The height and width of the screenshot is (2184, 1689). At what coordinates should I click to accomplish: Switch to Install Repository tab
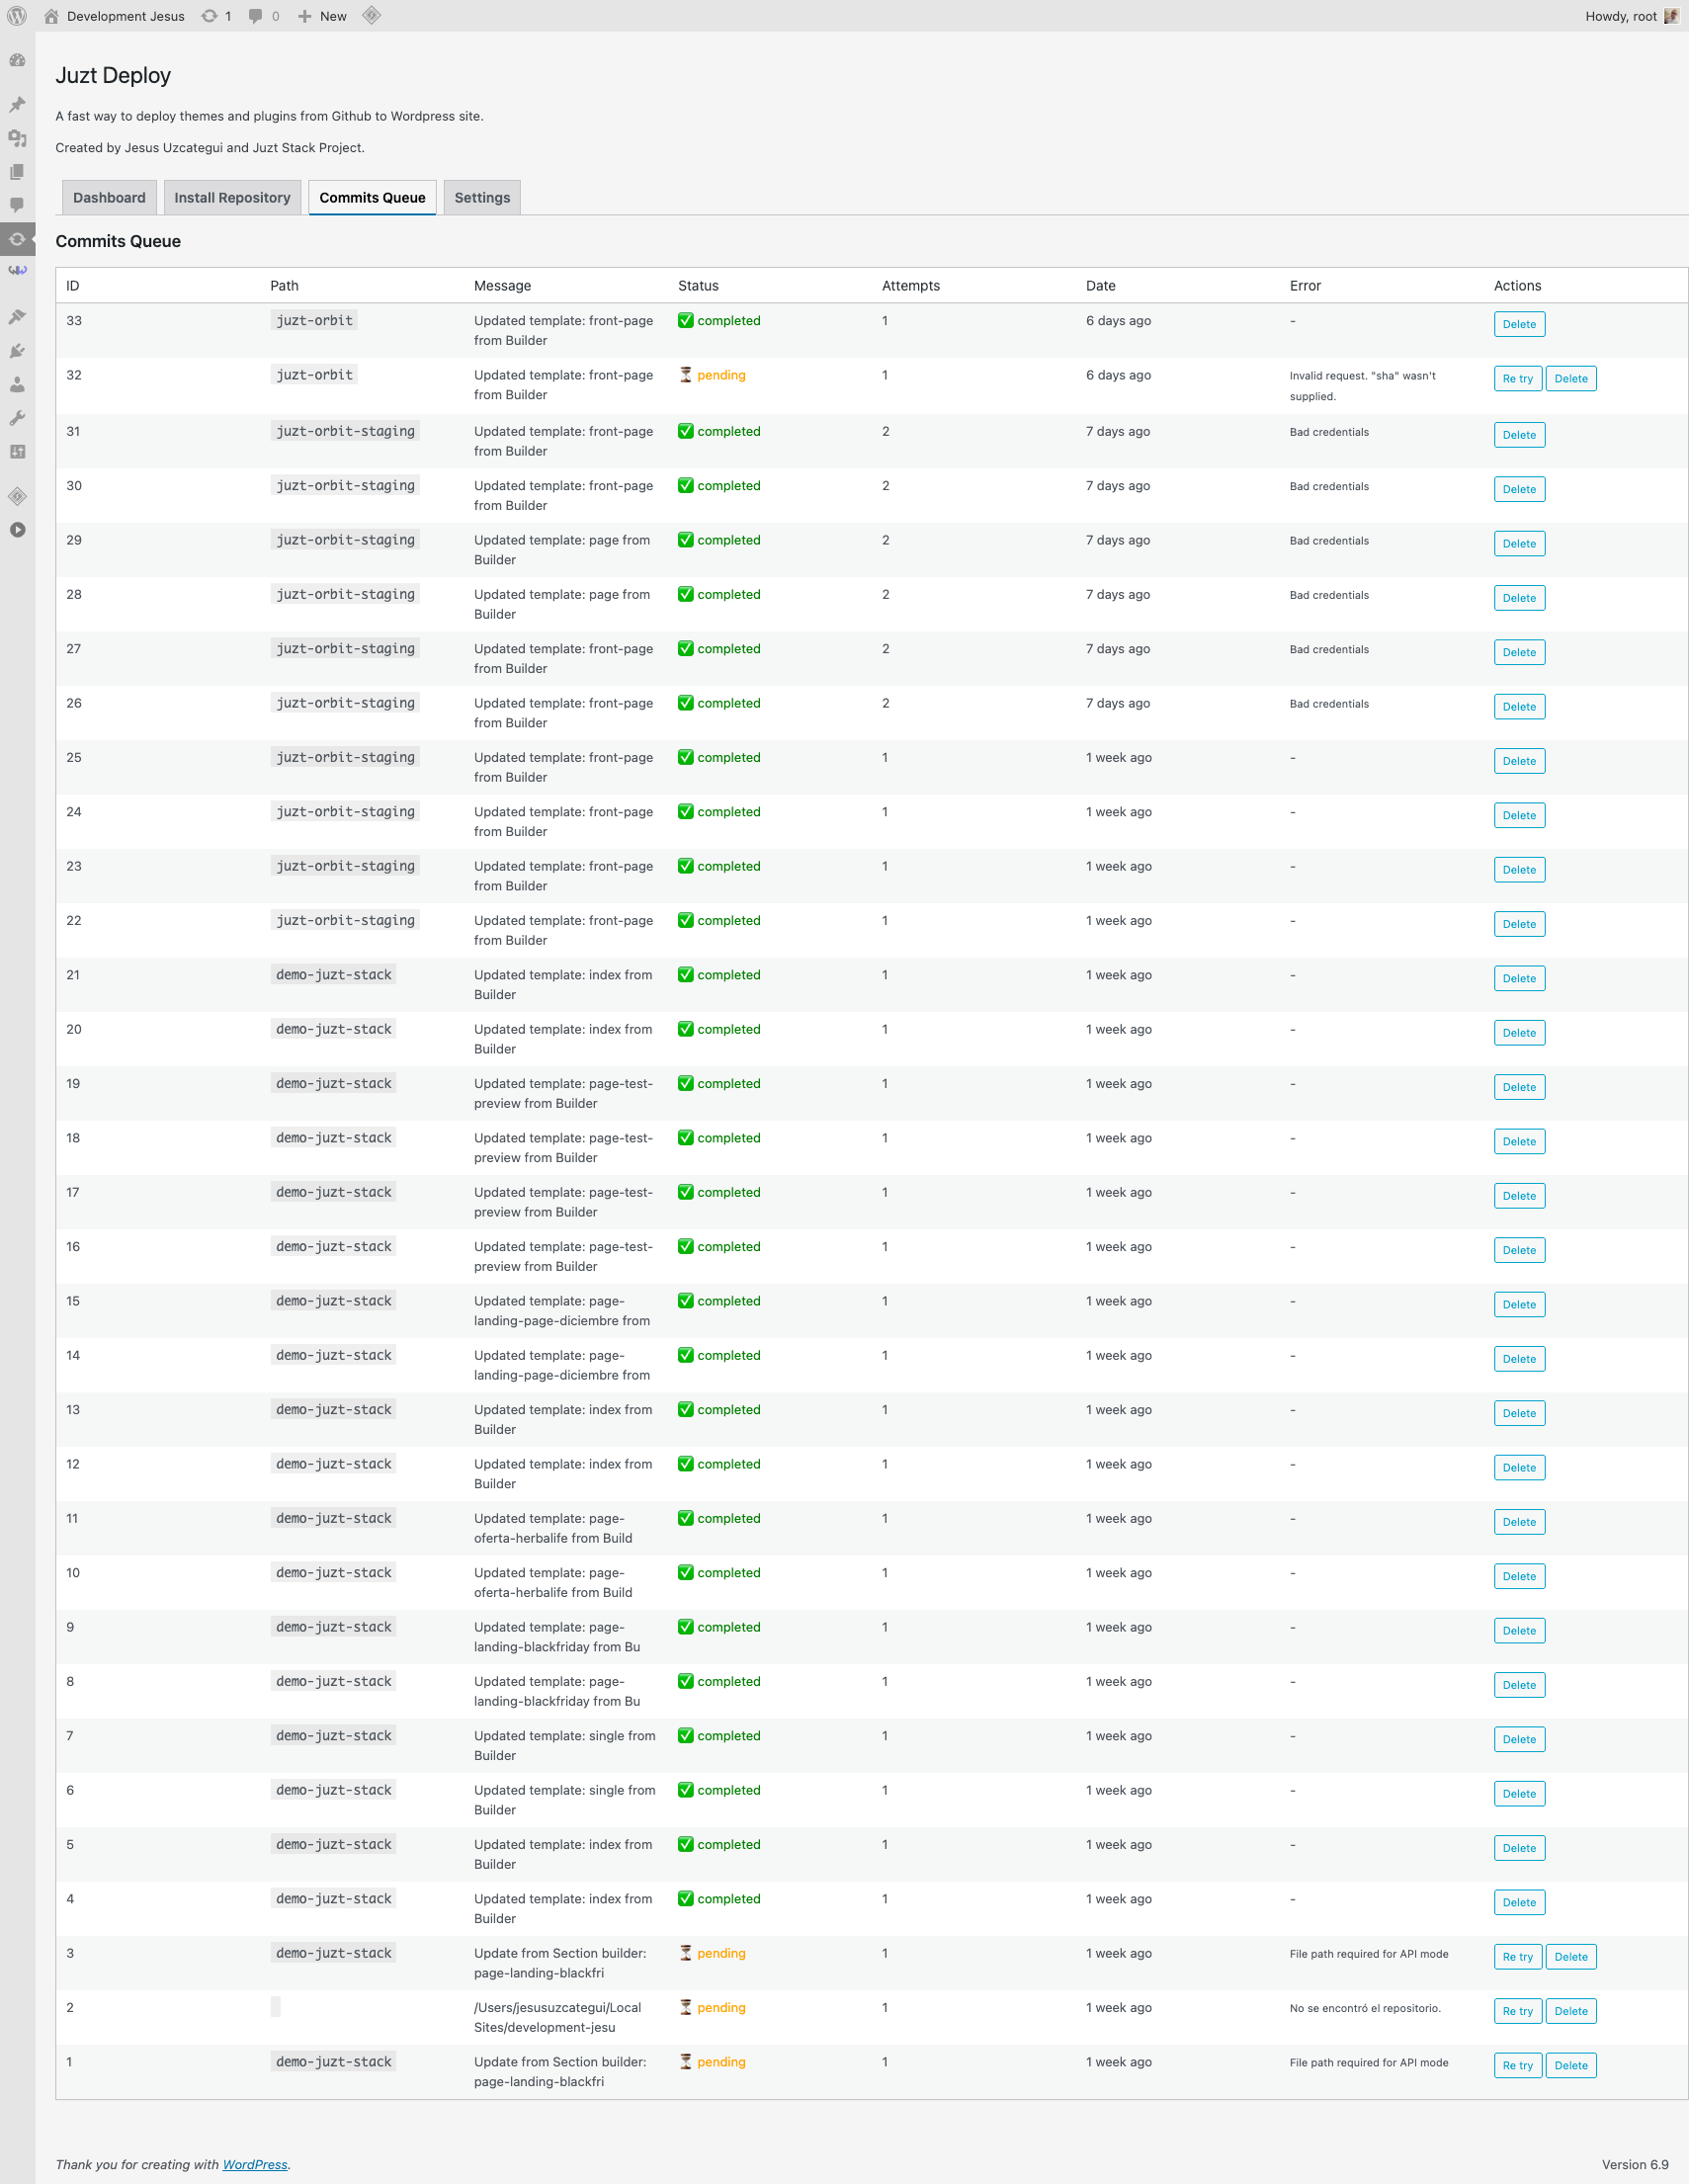tap(232, 197)
